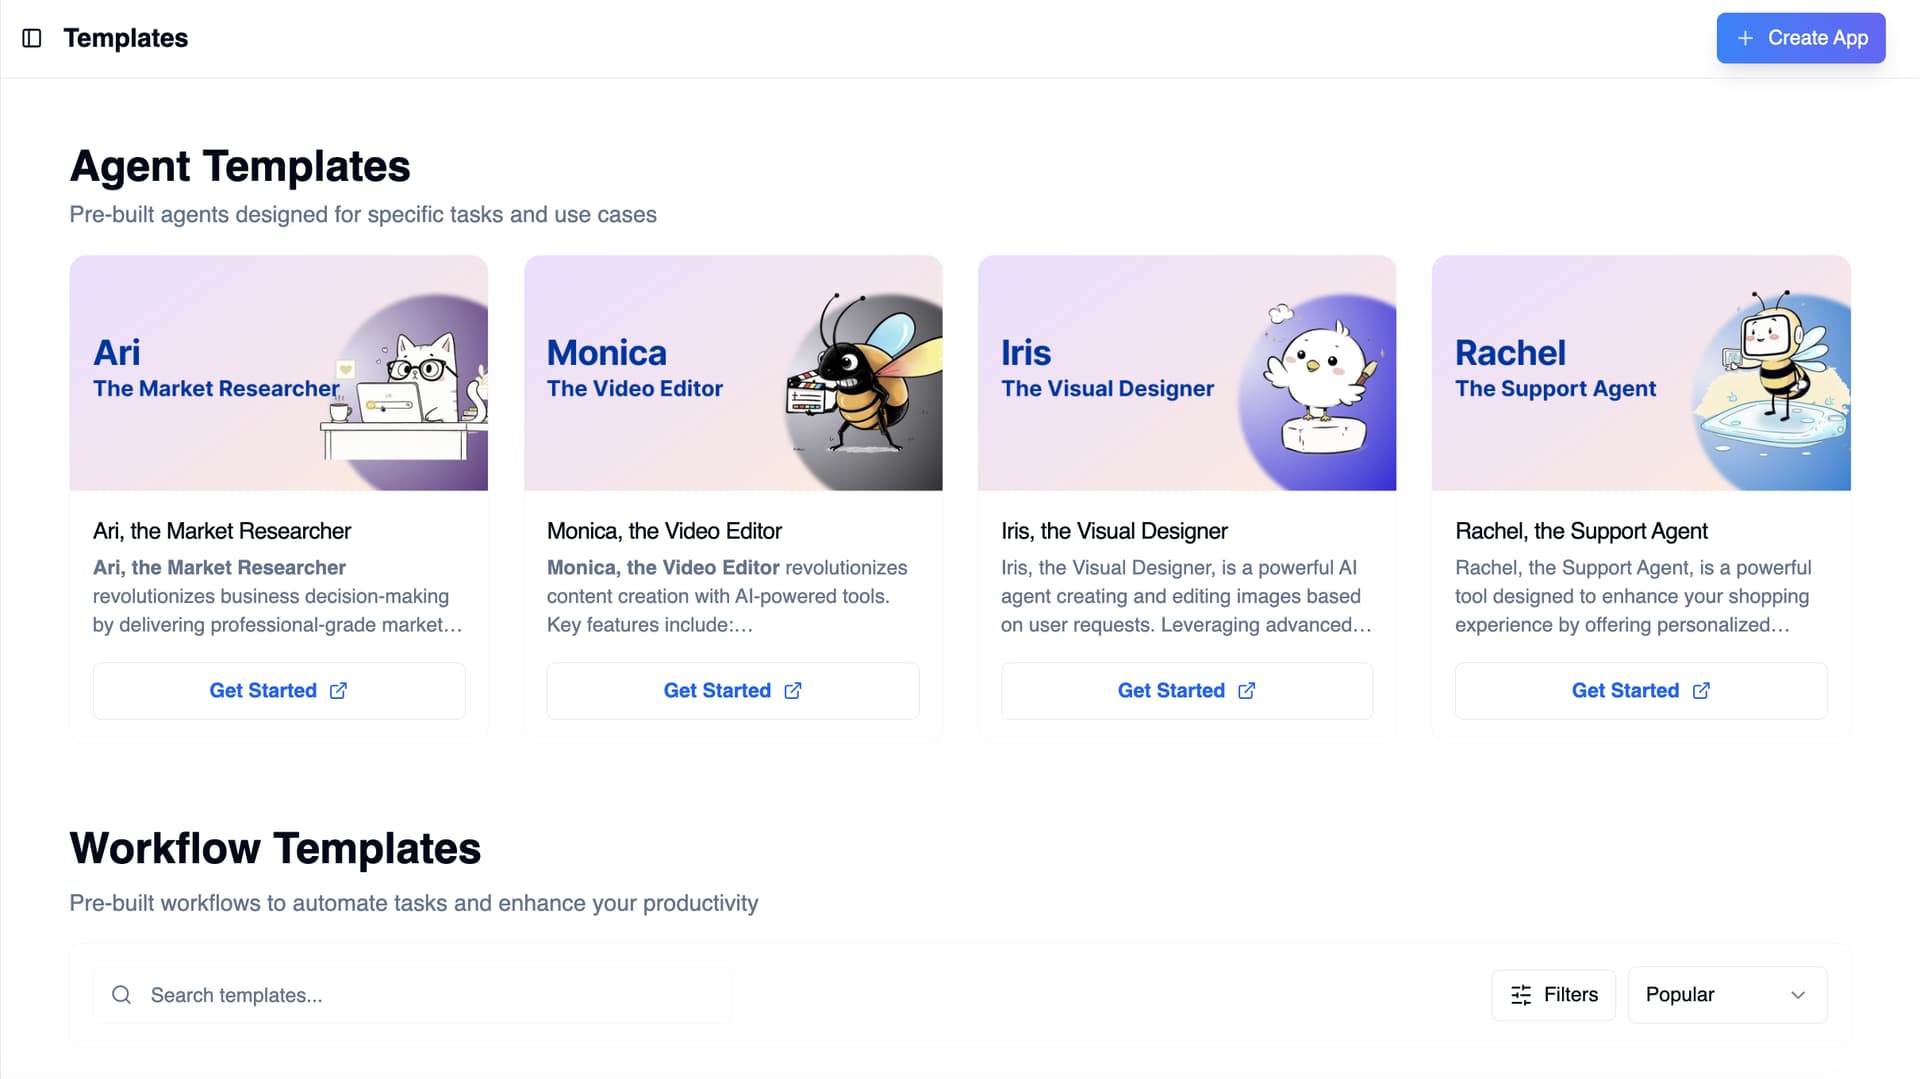This screenshot has height=1079, width=1920.
Task: Click external link icon on Iris's Get Started
Action: (x=1247, y=691)
